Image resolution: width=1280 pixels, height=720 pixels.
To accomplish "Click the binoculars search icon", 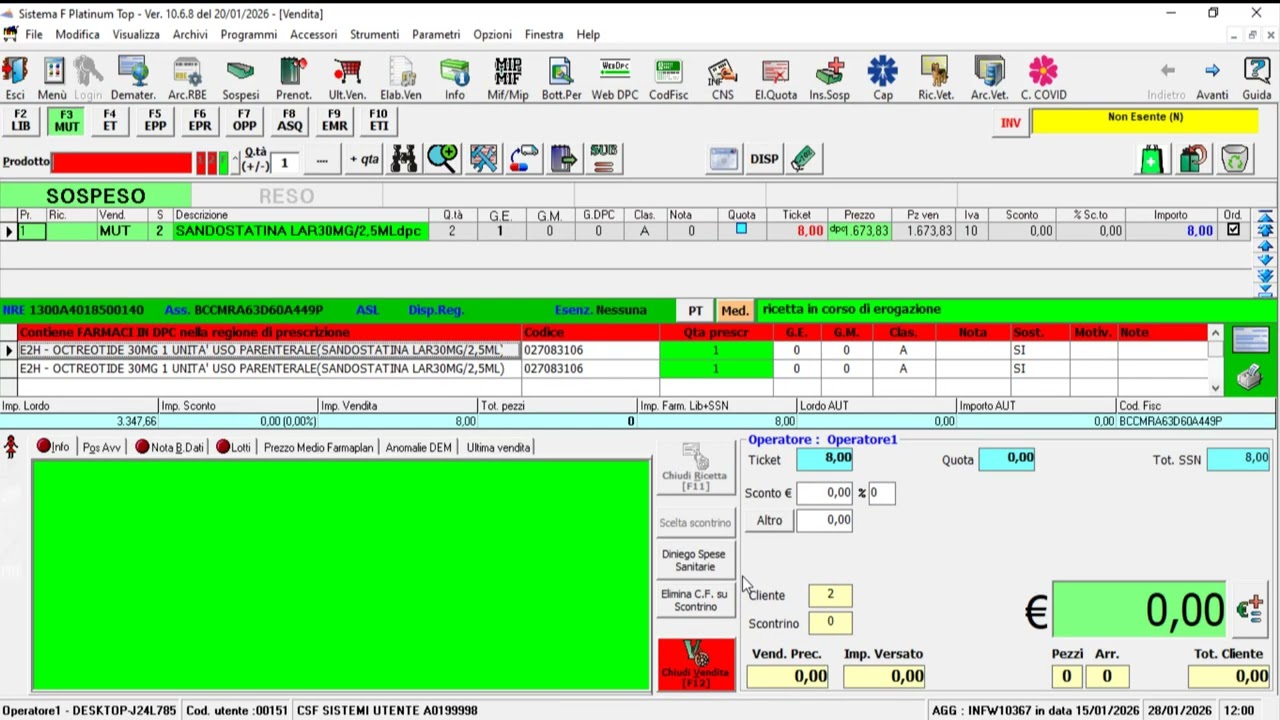I will (x=404, y=159).
